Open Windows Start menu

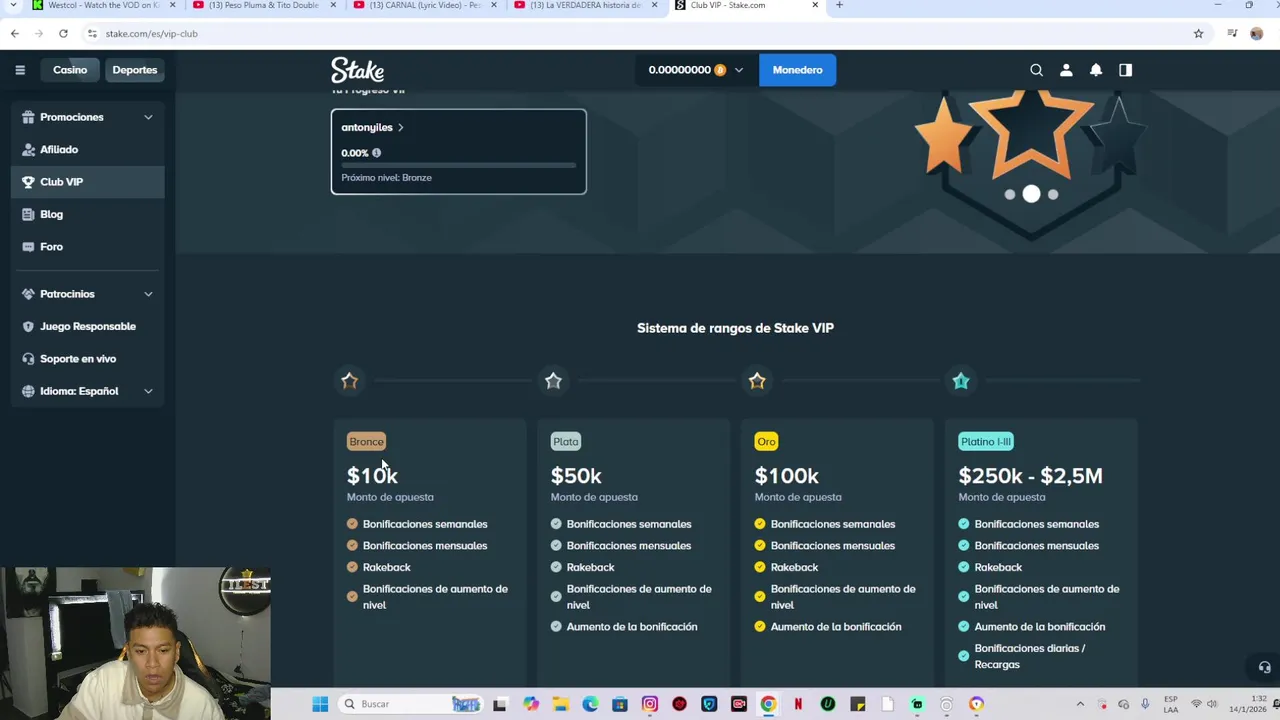tap(320, 704)
